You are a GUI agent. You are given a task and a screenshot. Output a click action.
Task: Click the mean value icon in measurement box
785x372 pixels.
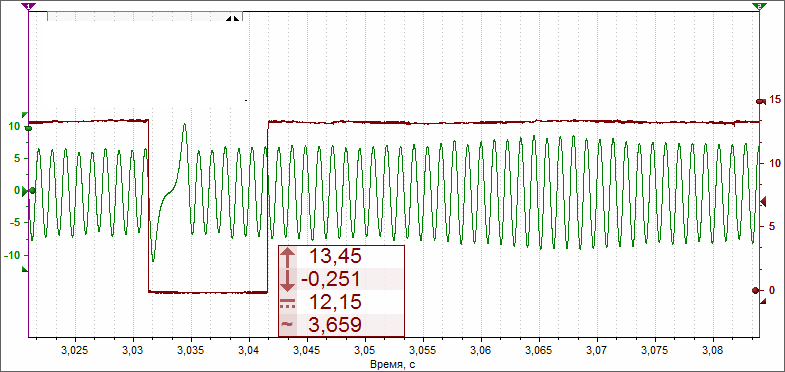288,302
